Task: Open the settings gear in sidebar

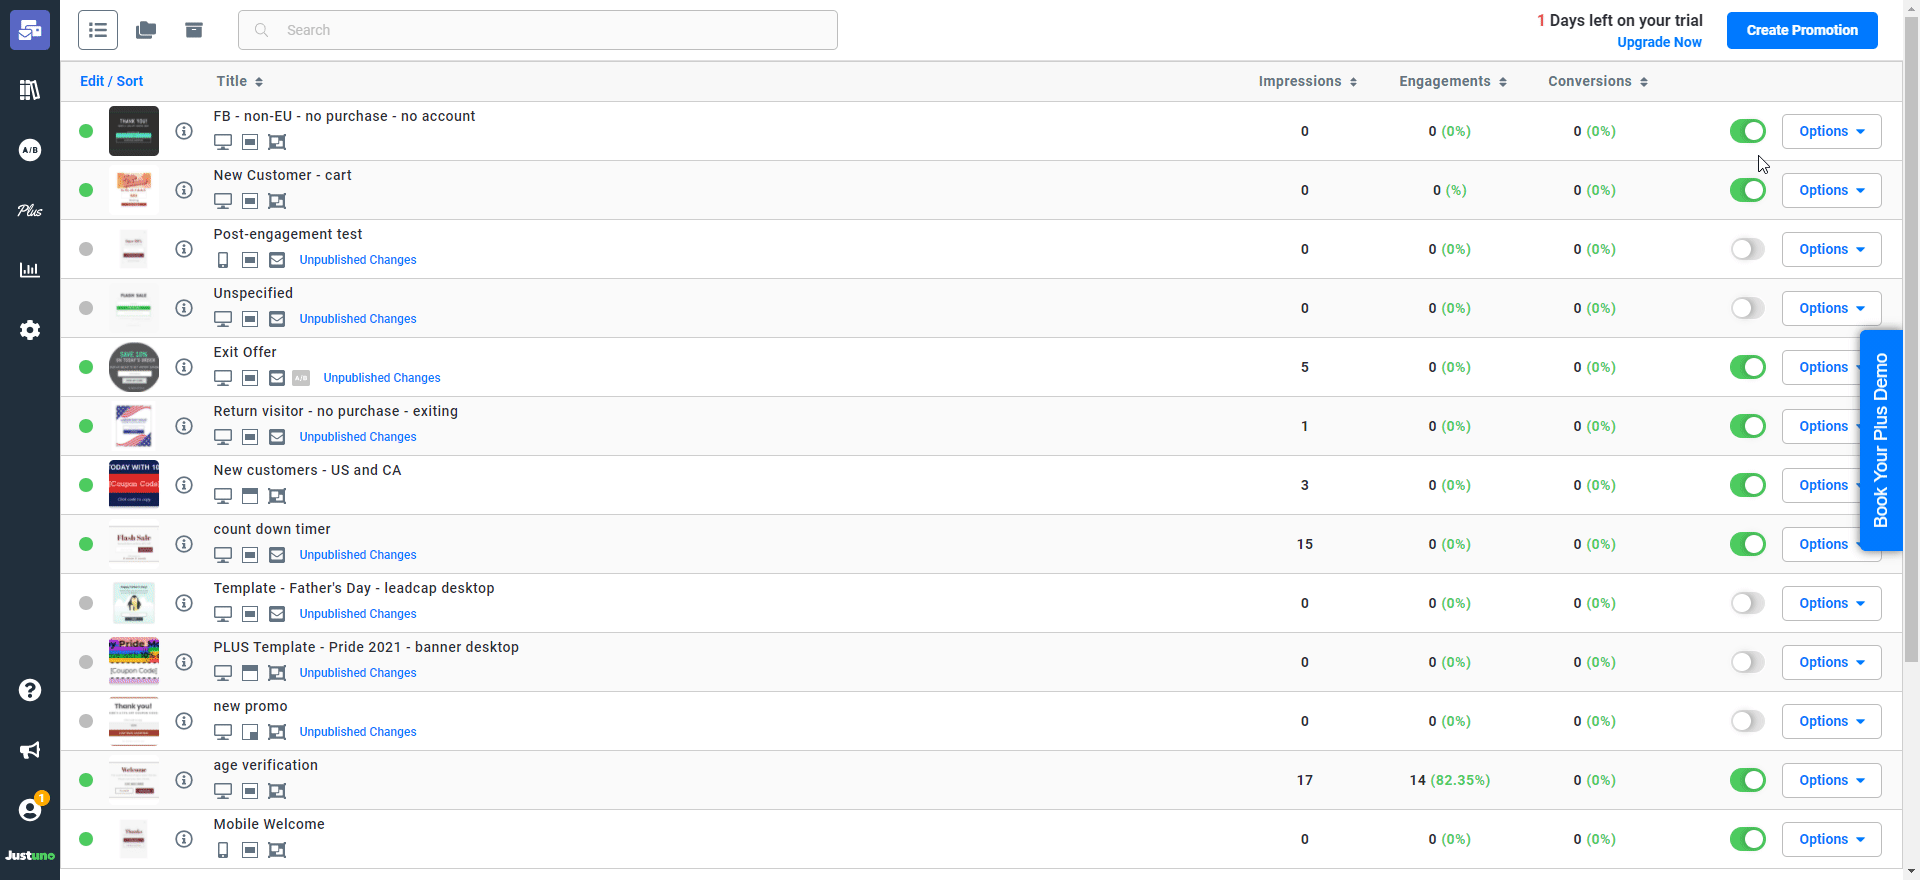Action: pyautogui.click(x=30, y=330)
